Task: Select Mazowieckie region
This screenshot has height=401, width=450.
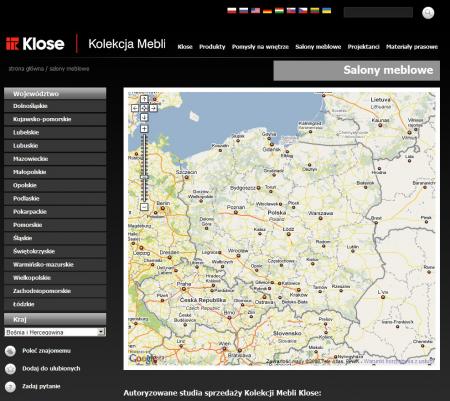Action: click(x=55, y=159)
